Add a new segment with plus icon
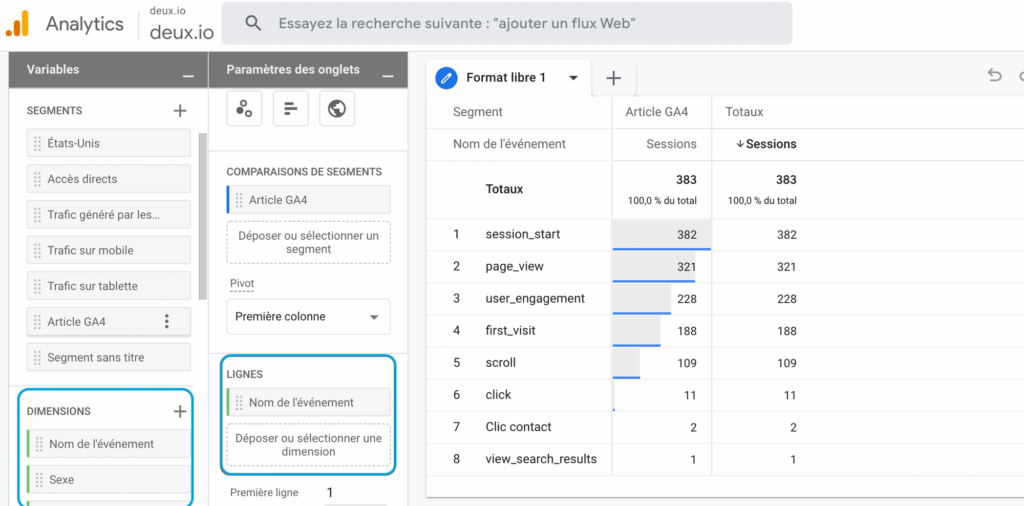The width and height of the screenshot is (1024, 506). coord(180,111)
